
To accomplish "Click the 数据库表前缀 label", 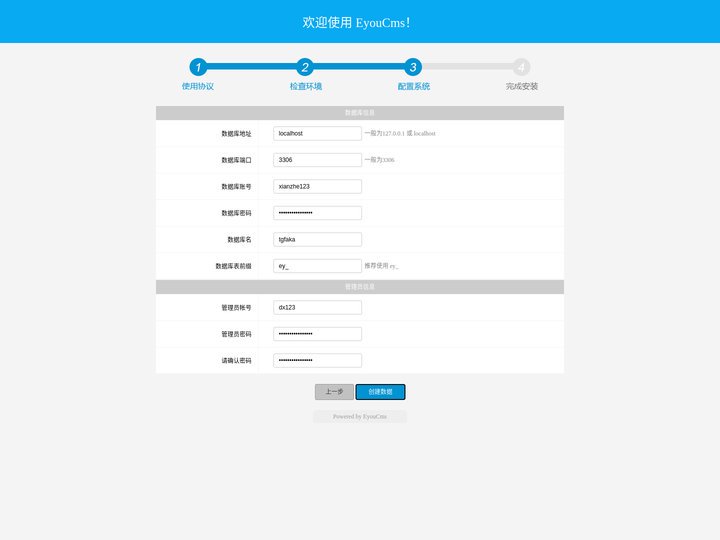I will coord(233,266).
